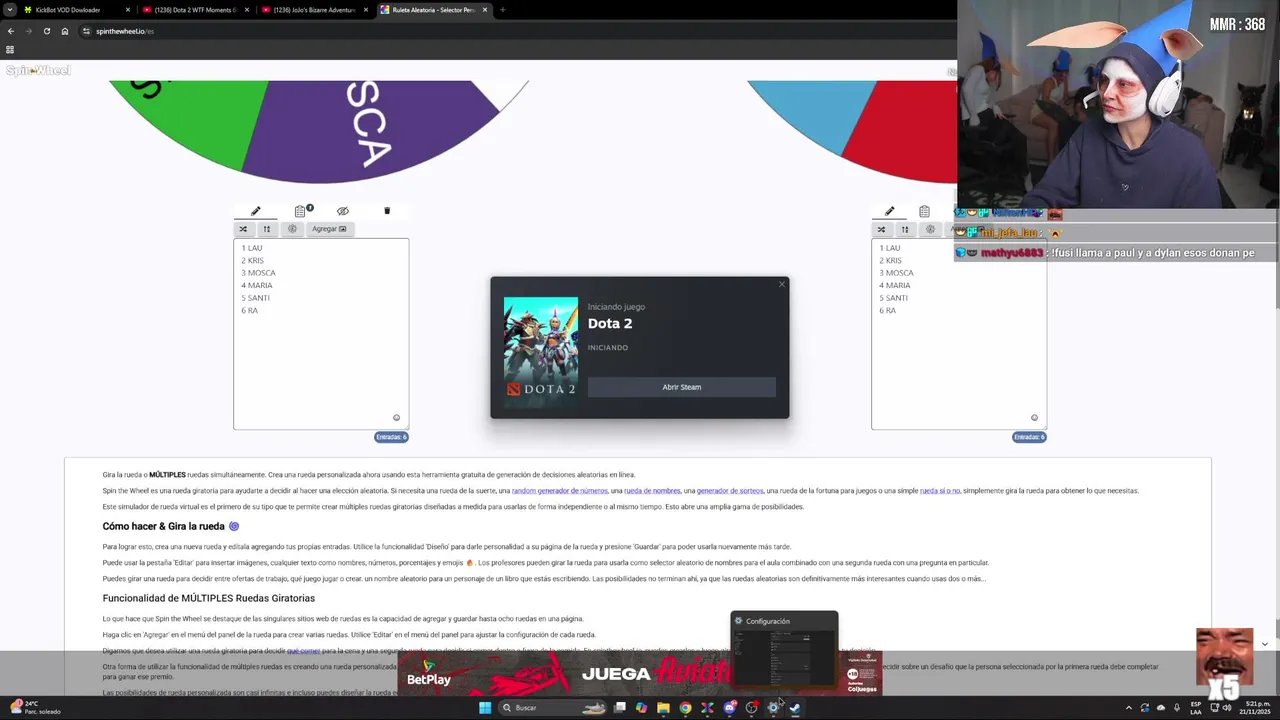Open the 'random generador de números' link
This screenshot has height=720, width=1280.
559,491
